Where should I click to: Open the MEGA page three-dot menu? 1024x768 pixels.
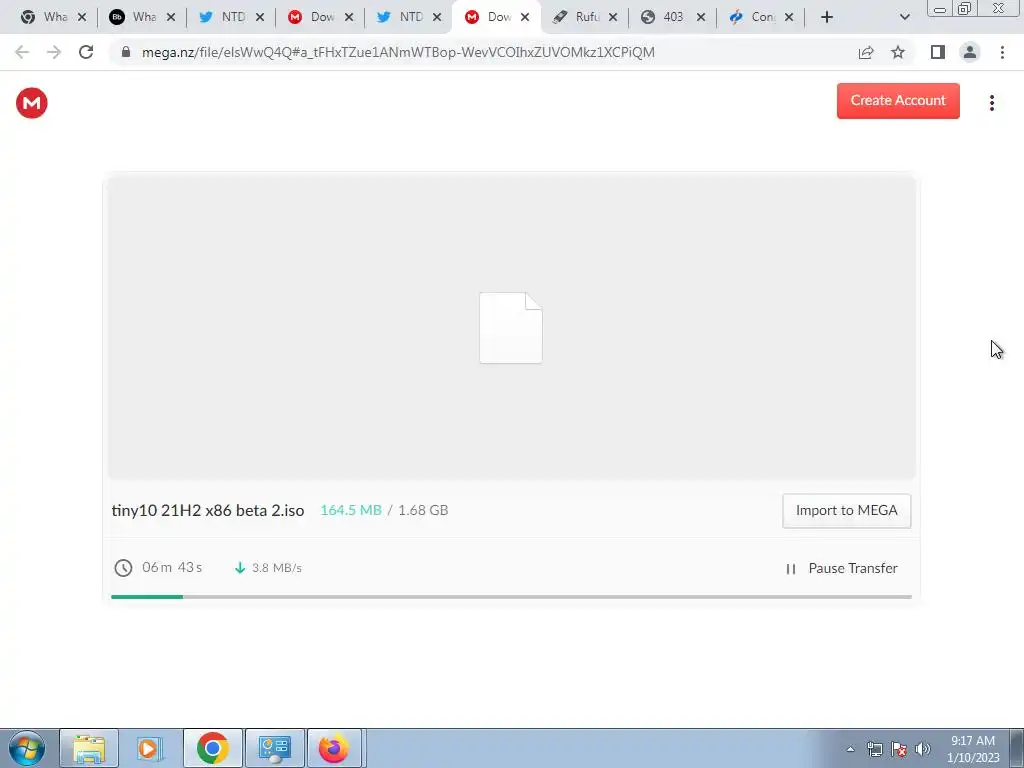[991, 103]
